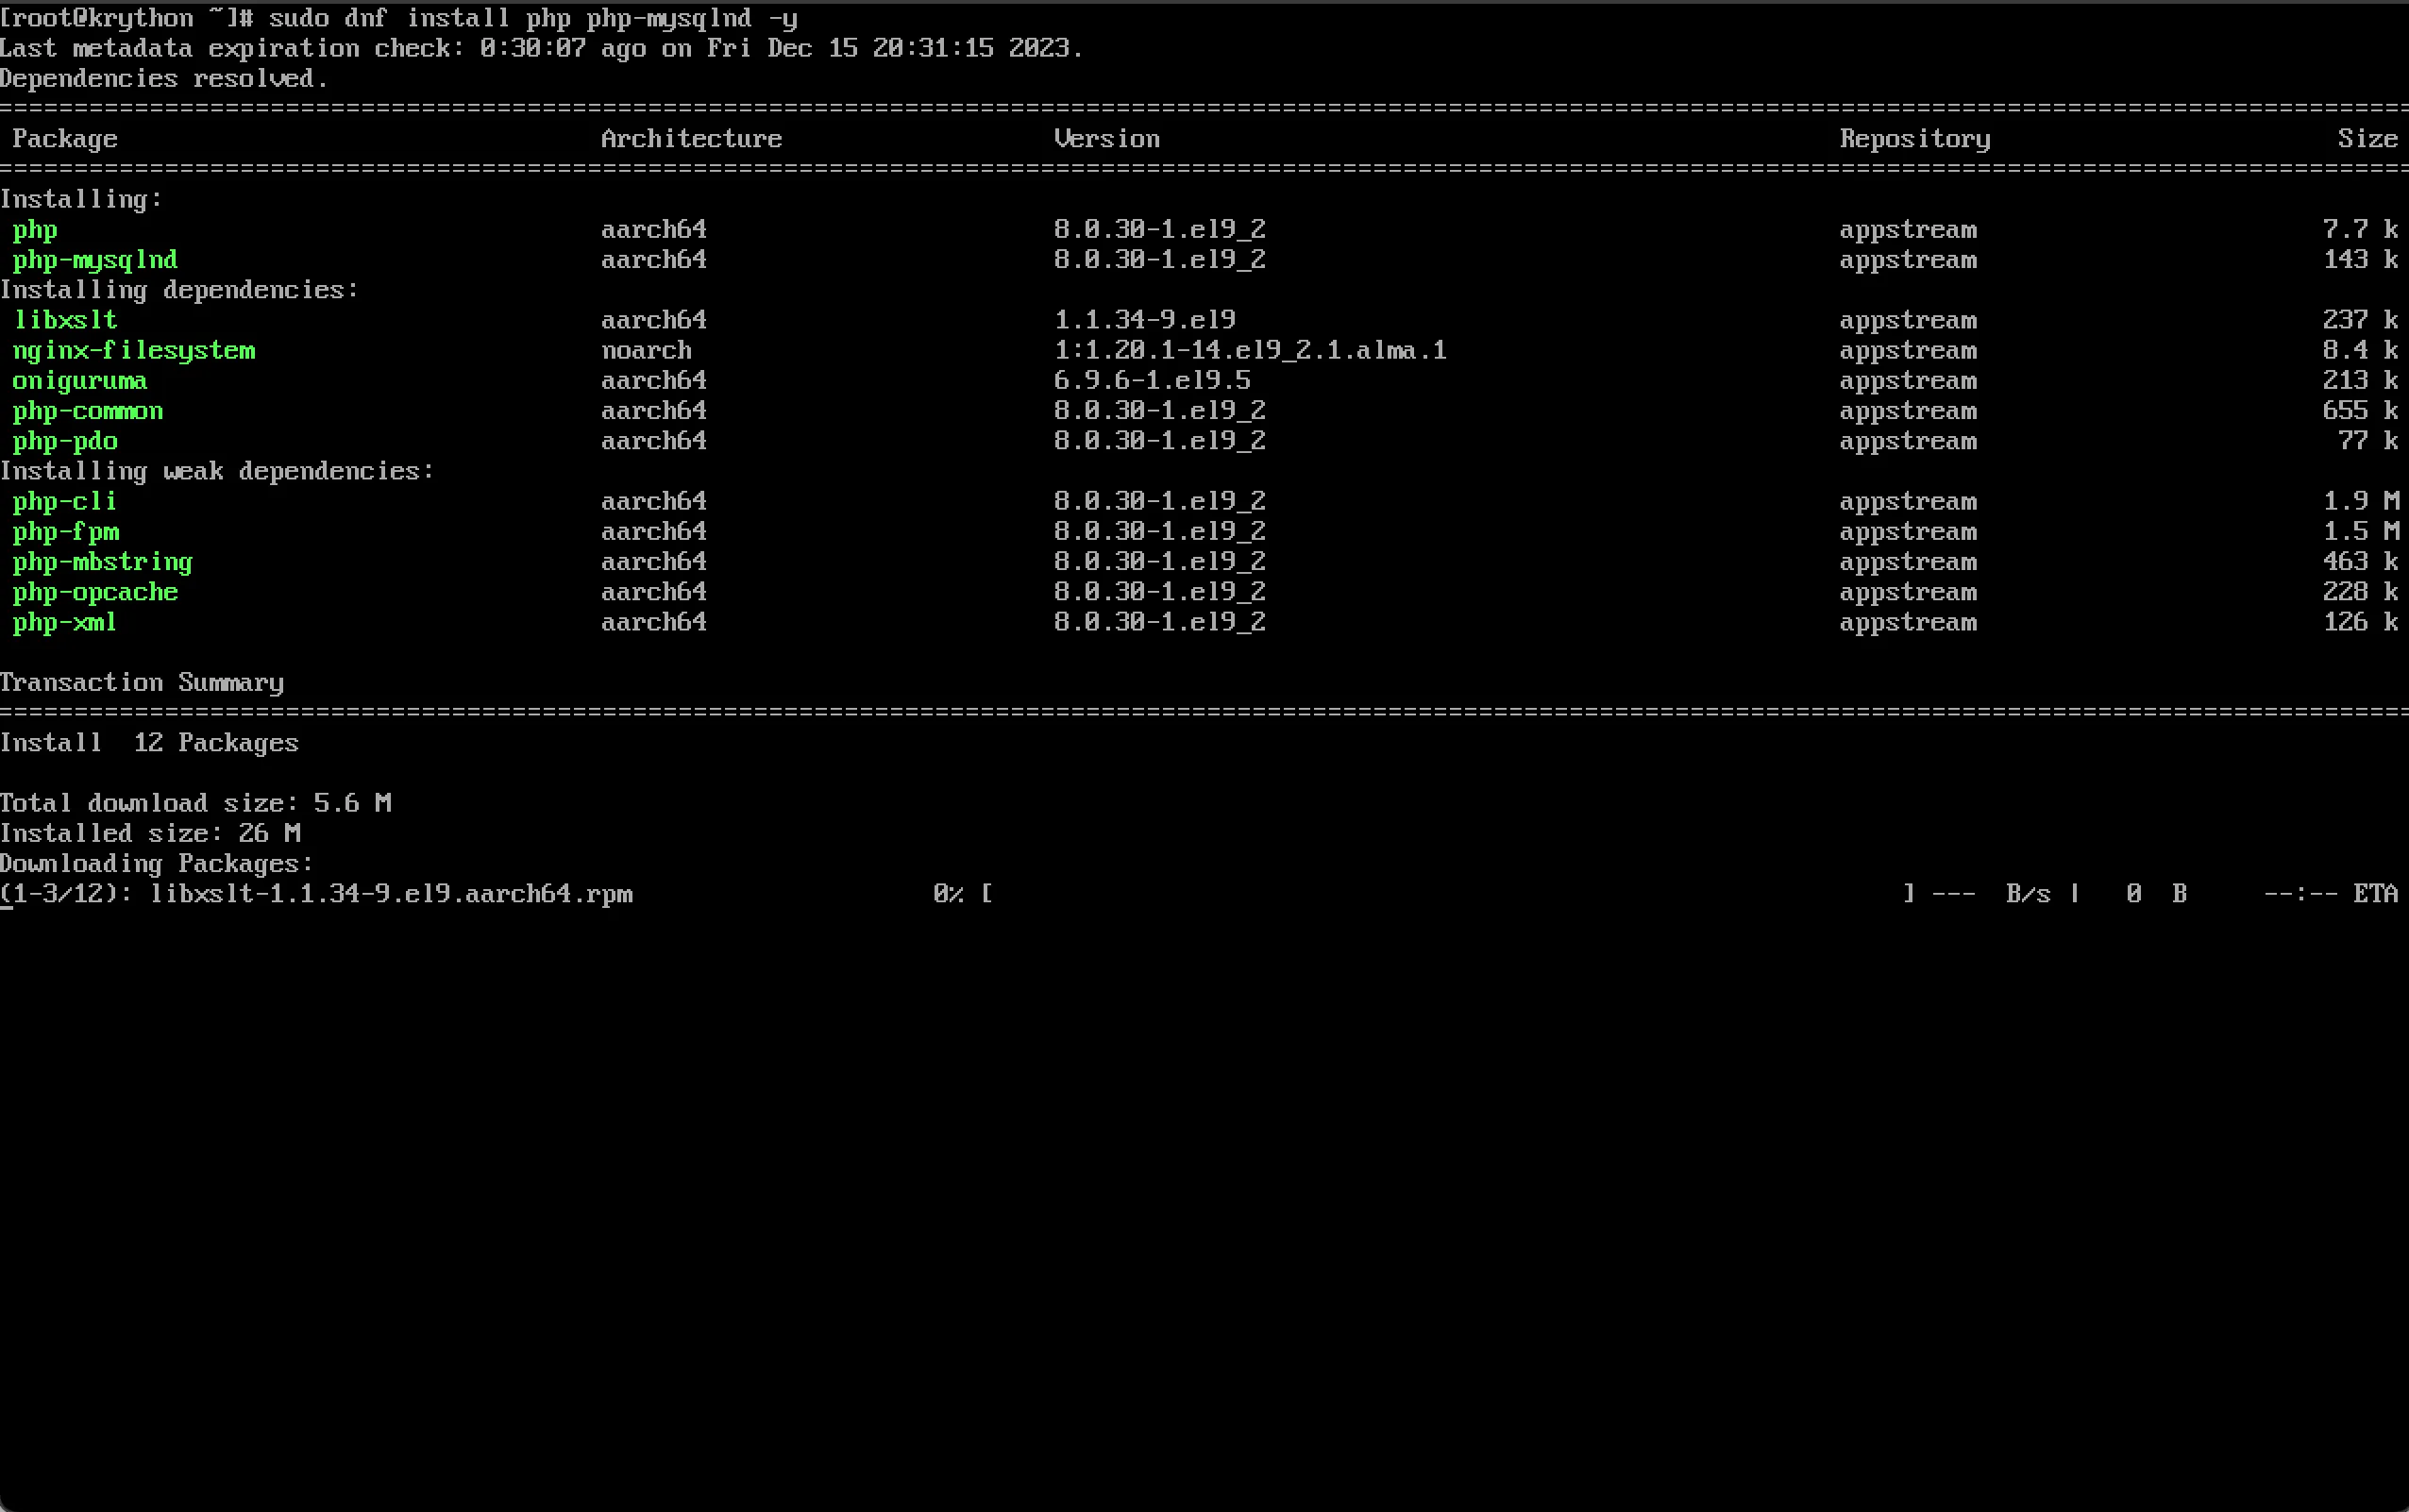Viewport: 2409px width, 1512px height.
Task: Click the '463 k' size value
Action: pos(2360,562)
